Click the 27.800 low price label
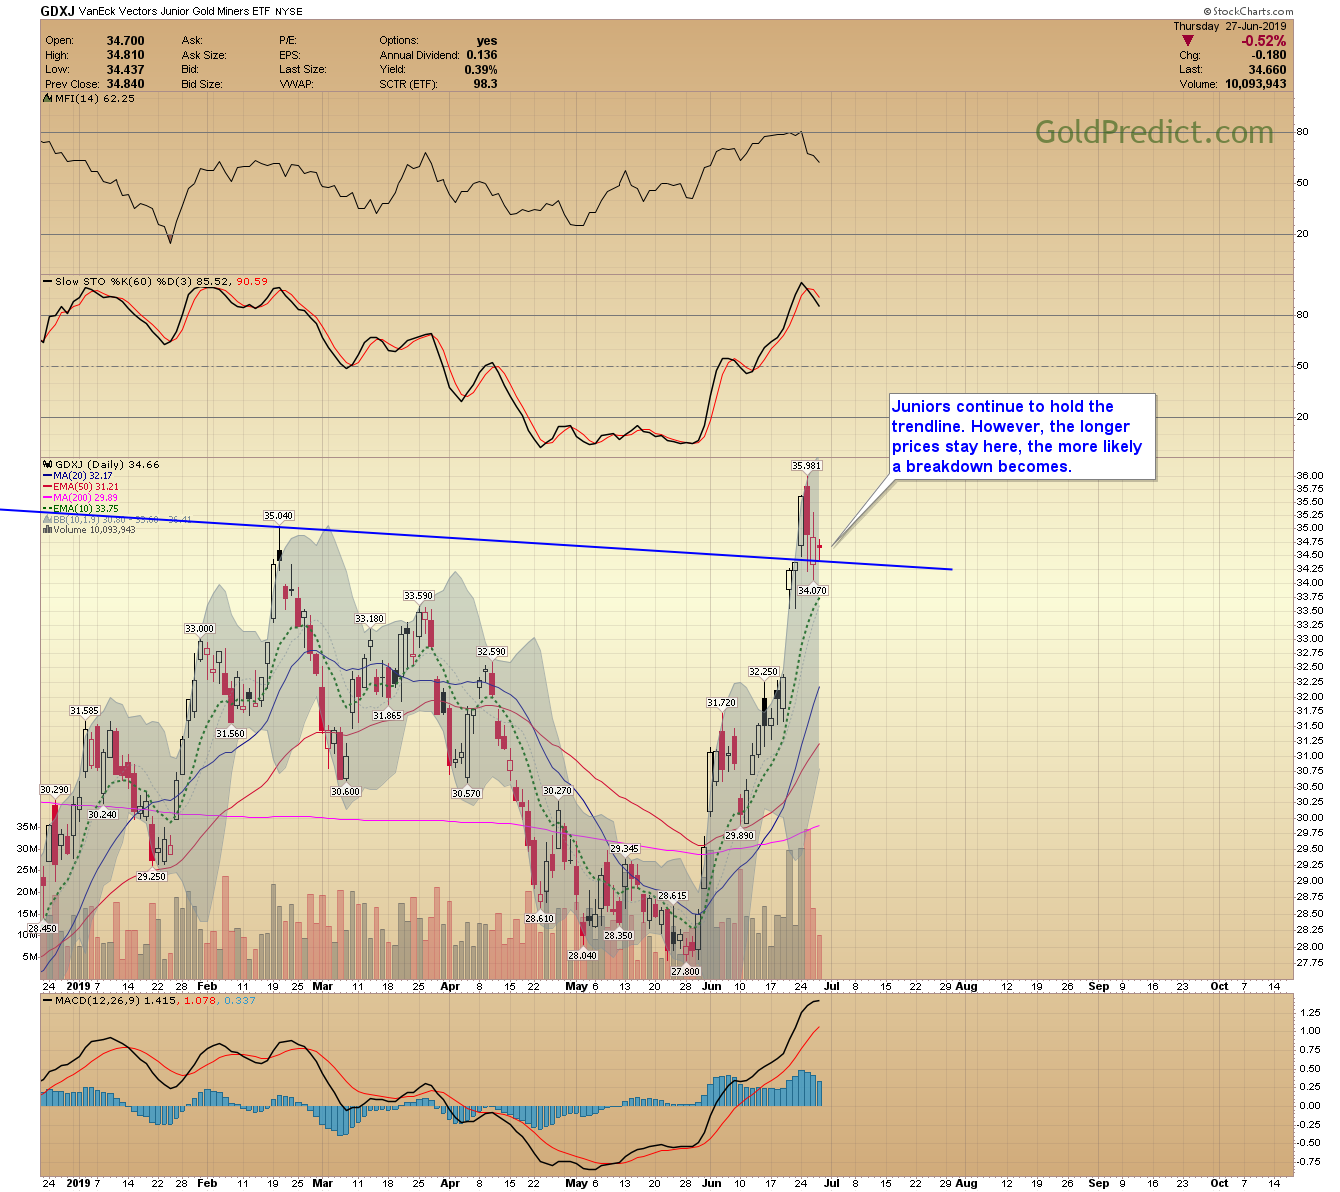The height and width of the screenshot is (1192, 1340). (685, 971)
